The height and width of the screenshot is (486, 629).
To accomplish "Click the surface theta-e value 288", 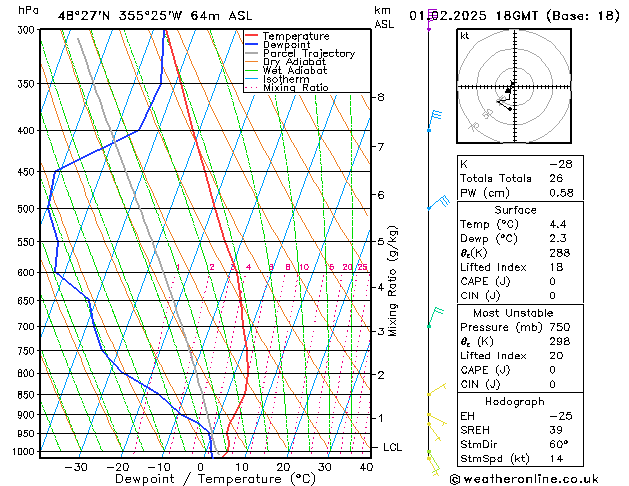I will [x=560, y=253].
